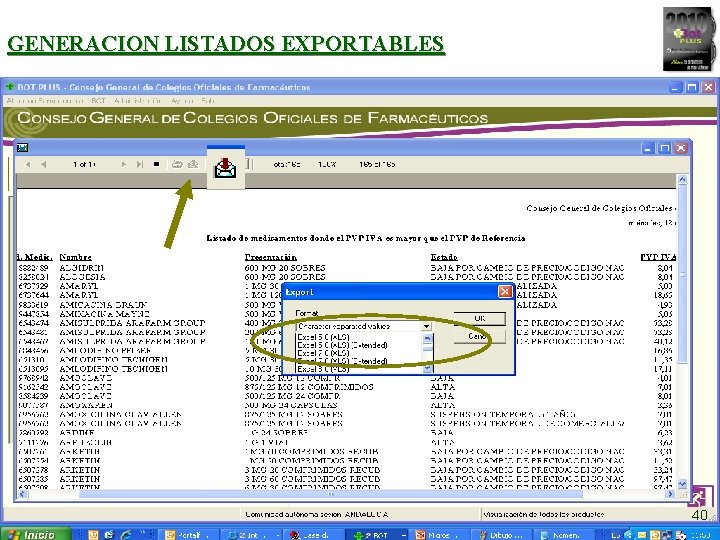Open the first menu in BOT PLUS menu bar

pos(45,101)
